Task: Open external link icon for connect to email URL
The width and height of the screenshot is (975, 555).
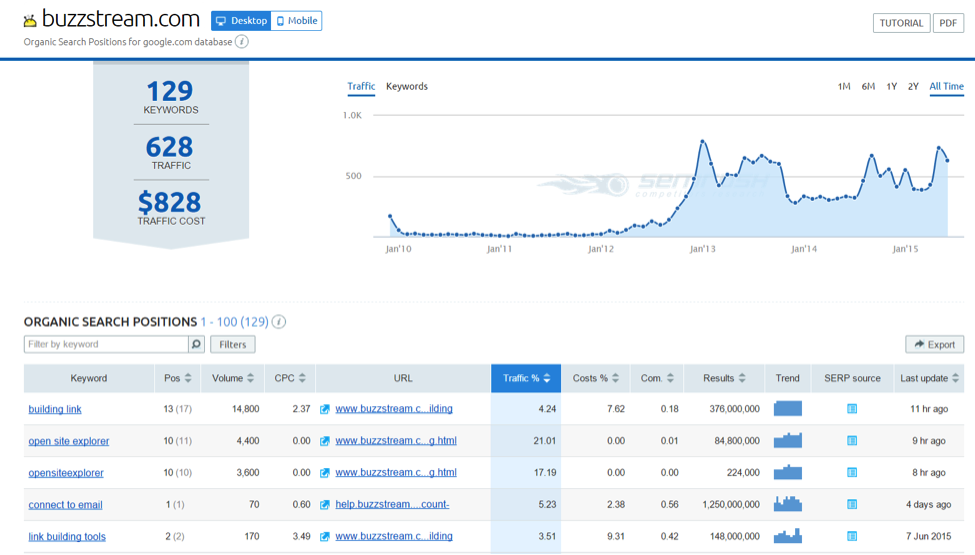Action: click(x=325, y=505)
